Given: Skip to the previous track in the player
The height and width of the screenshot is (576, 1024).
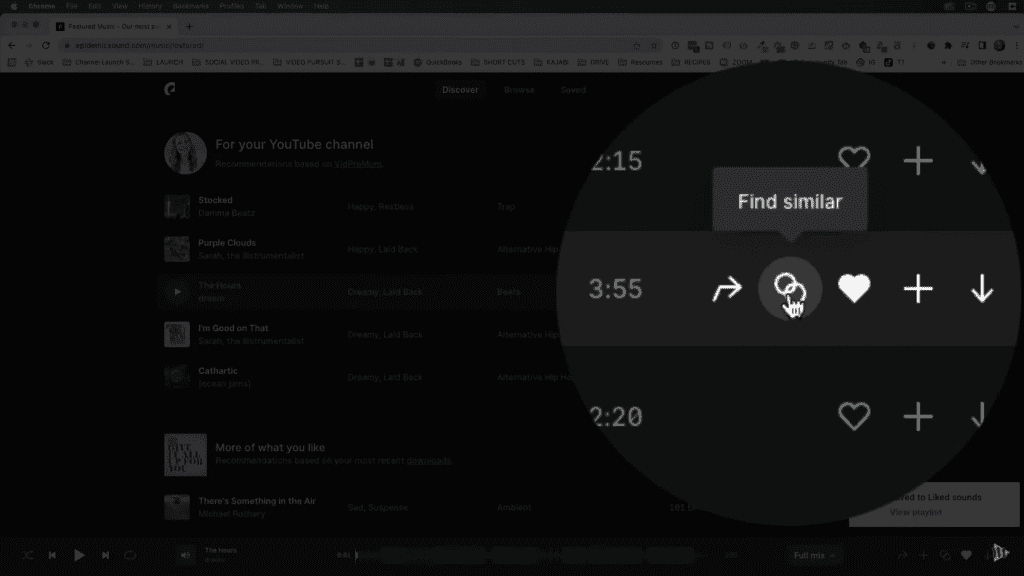Looking at the screenshot, I should point(52,555).
